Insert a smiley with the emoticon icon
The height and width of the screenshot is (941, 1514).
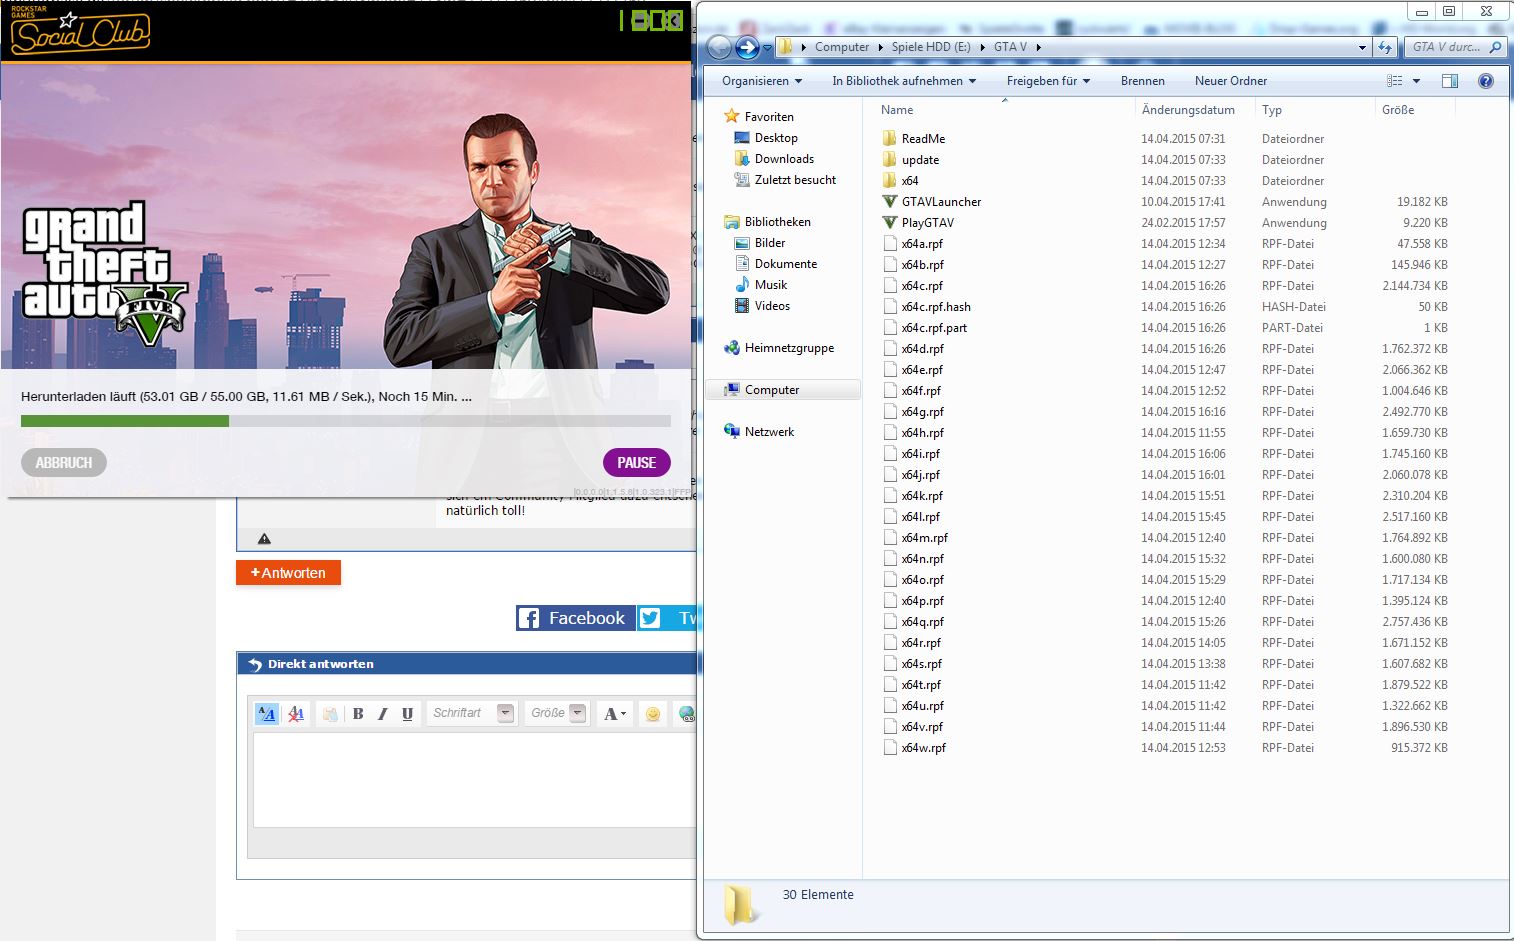click(x=653, y=714)
